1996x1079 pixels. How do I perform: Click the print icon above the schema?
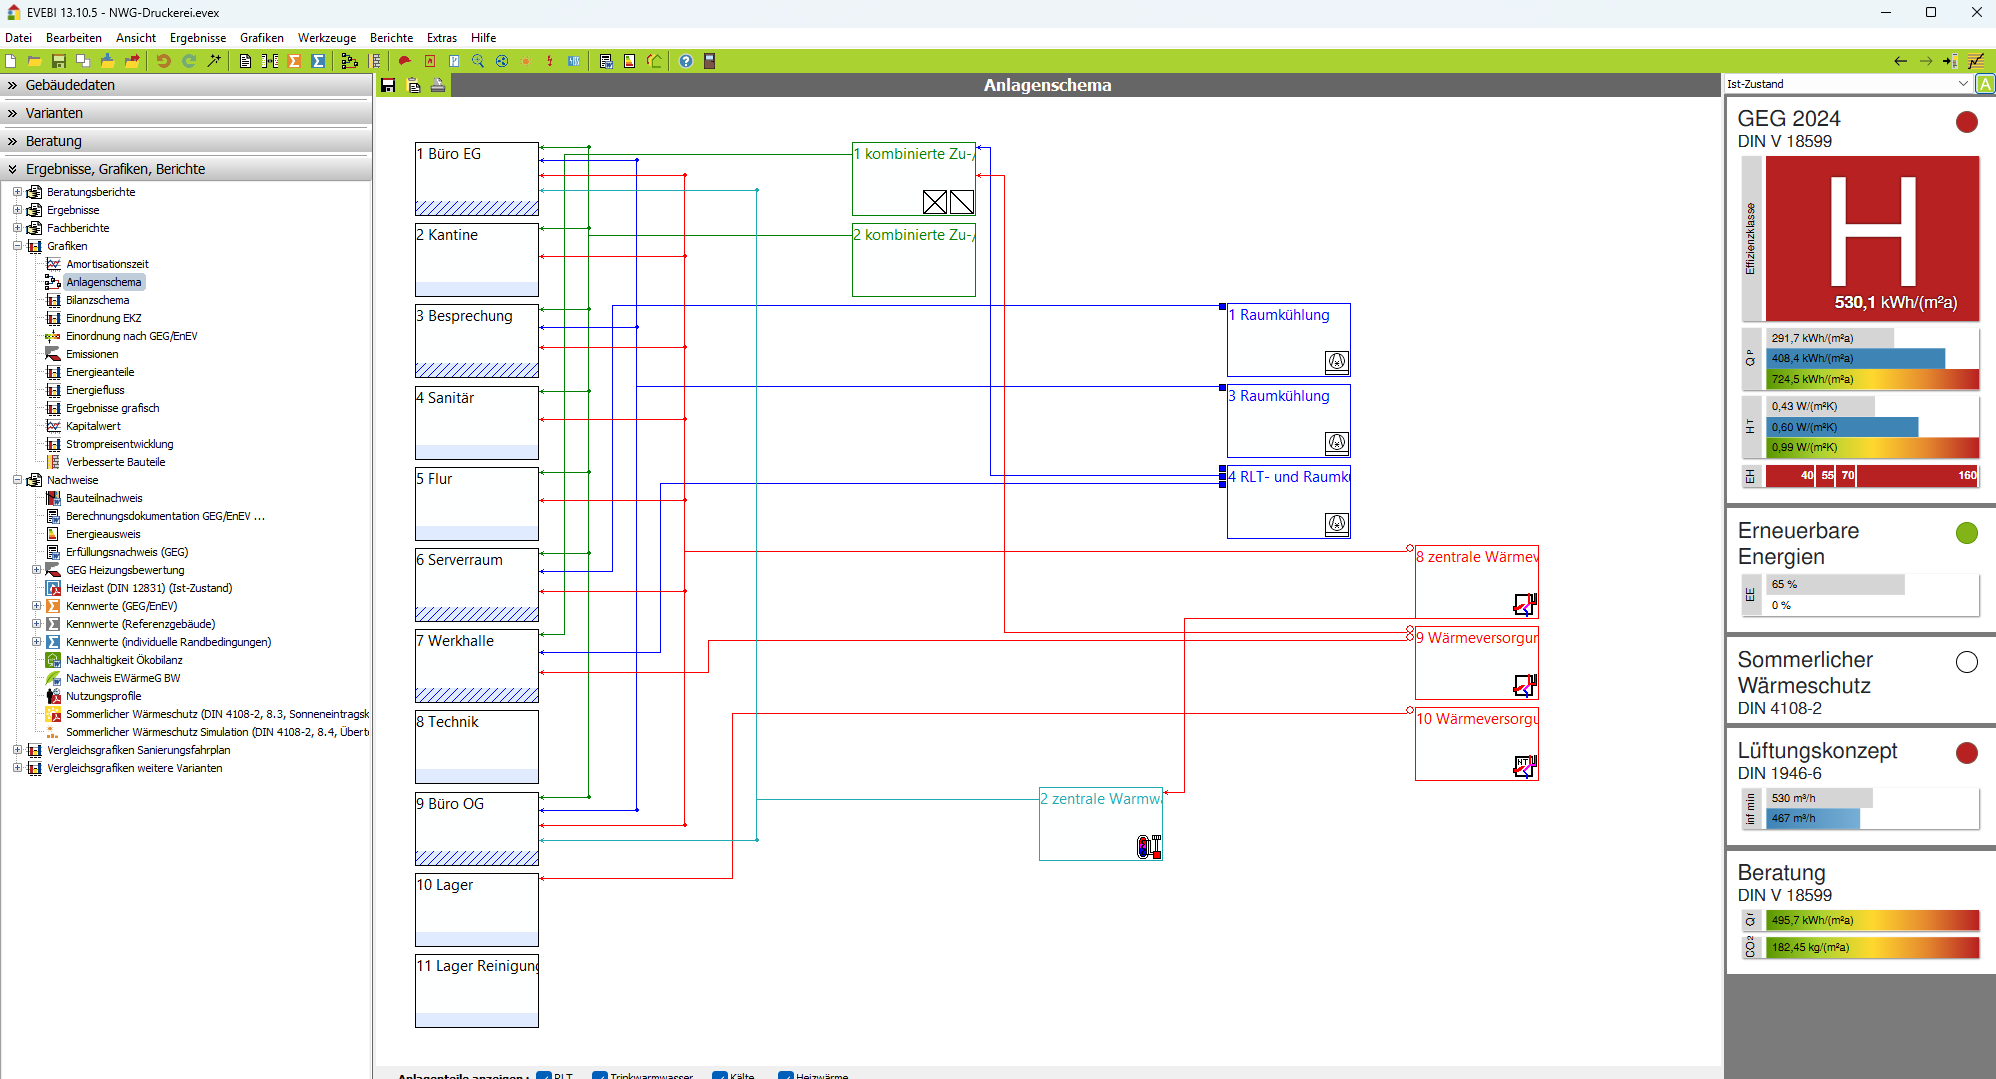438,86
